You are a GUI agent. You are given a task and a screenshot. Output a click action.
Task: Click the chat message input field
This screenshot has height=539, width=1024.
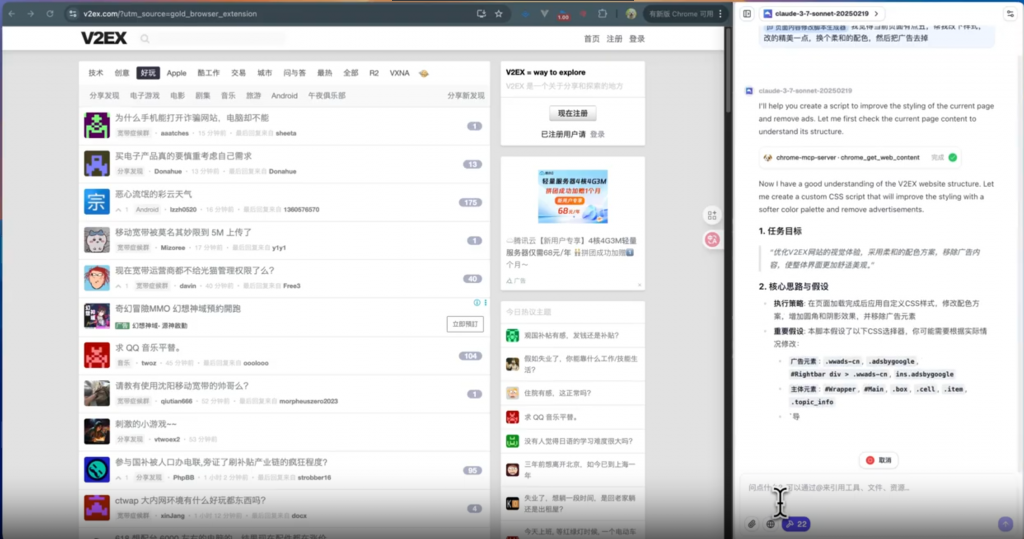click(x=870, y=488)
